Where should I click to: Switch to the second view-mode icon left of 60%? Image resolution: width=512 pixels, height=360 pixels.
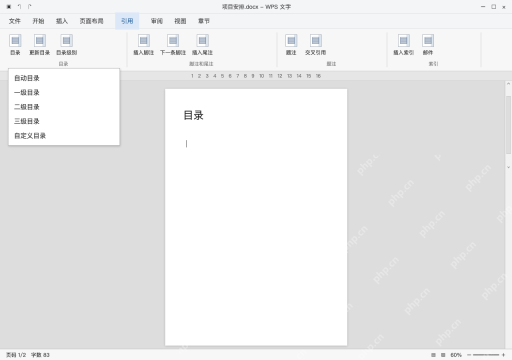443,355
